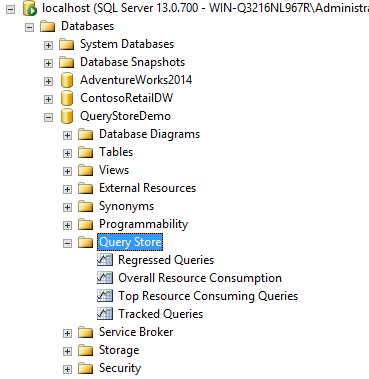This screenshot has height=379, width=369.
Task: Click the Overall Resource Consumption chart icon
Action: (x=105, y=278)
